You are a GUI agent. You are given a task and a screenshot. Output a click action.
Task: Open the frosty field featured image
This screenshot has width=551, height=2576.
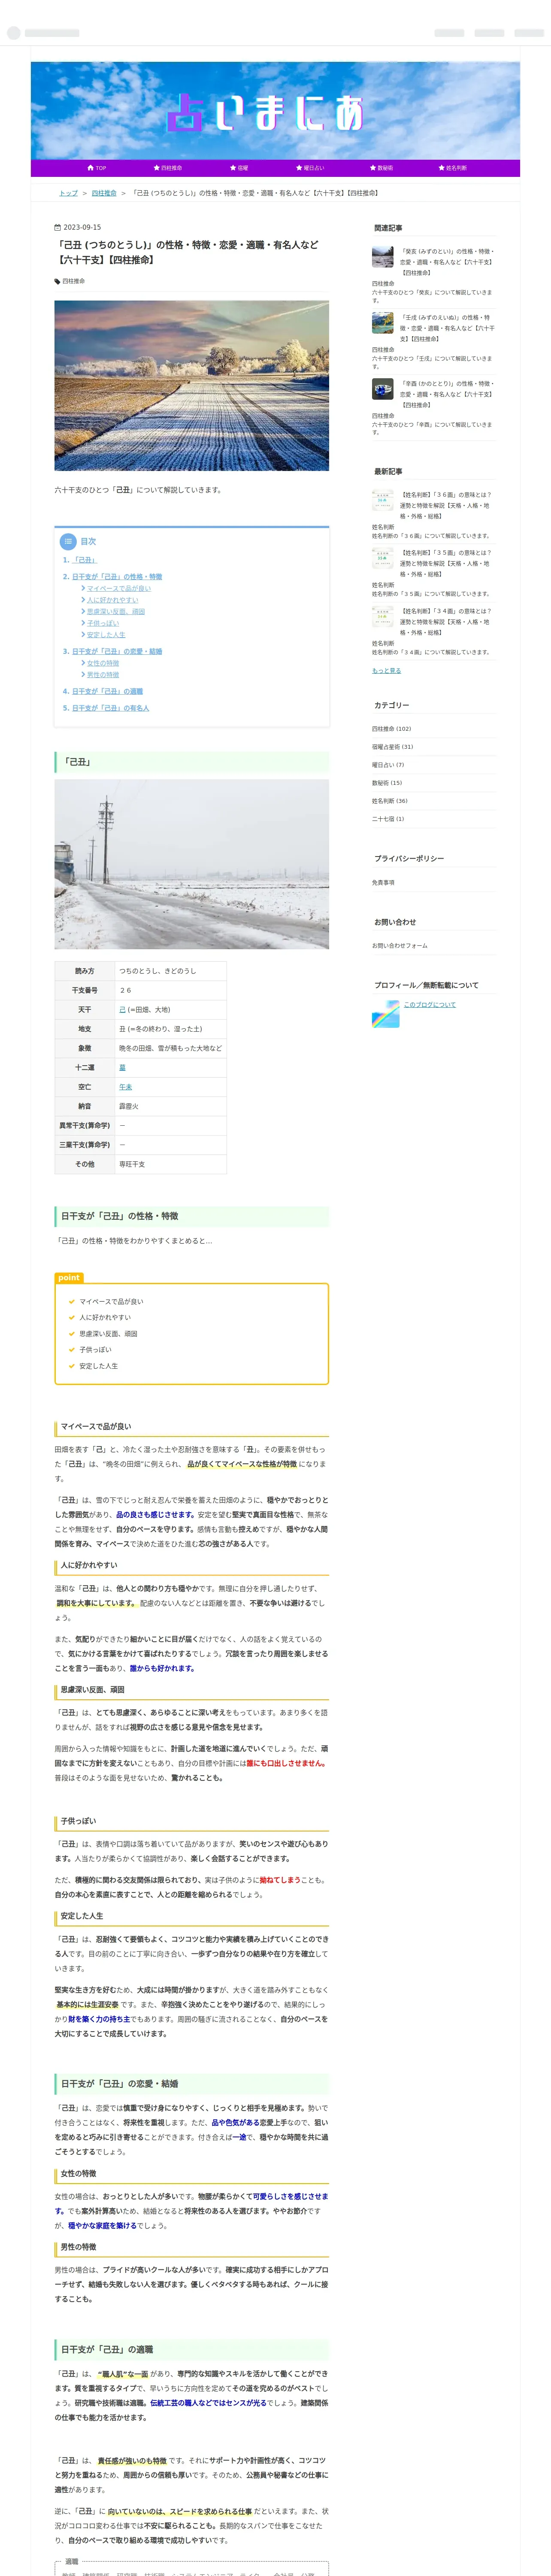point(191,386)
